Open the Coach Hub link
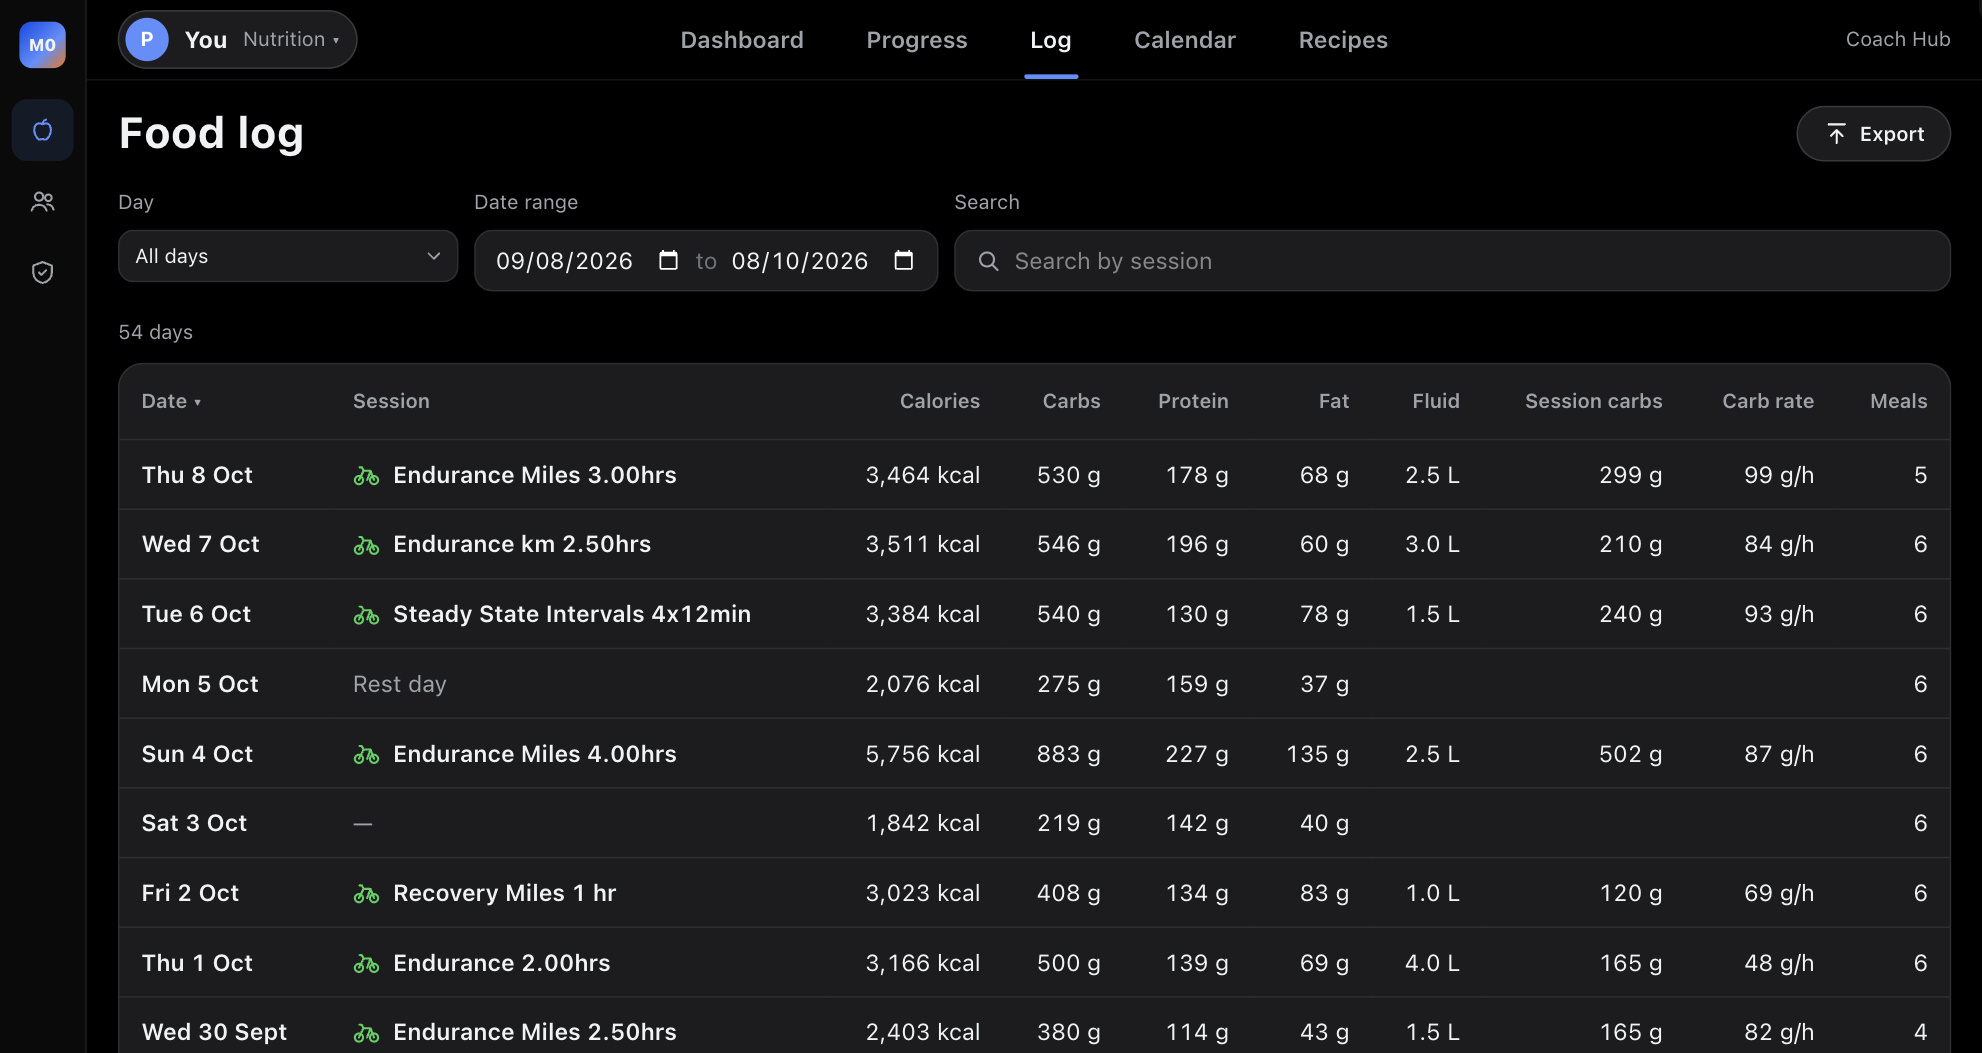Image resolution: width=1982 pixels, height=1053 pixels. [x=1898, y=39]
